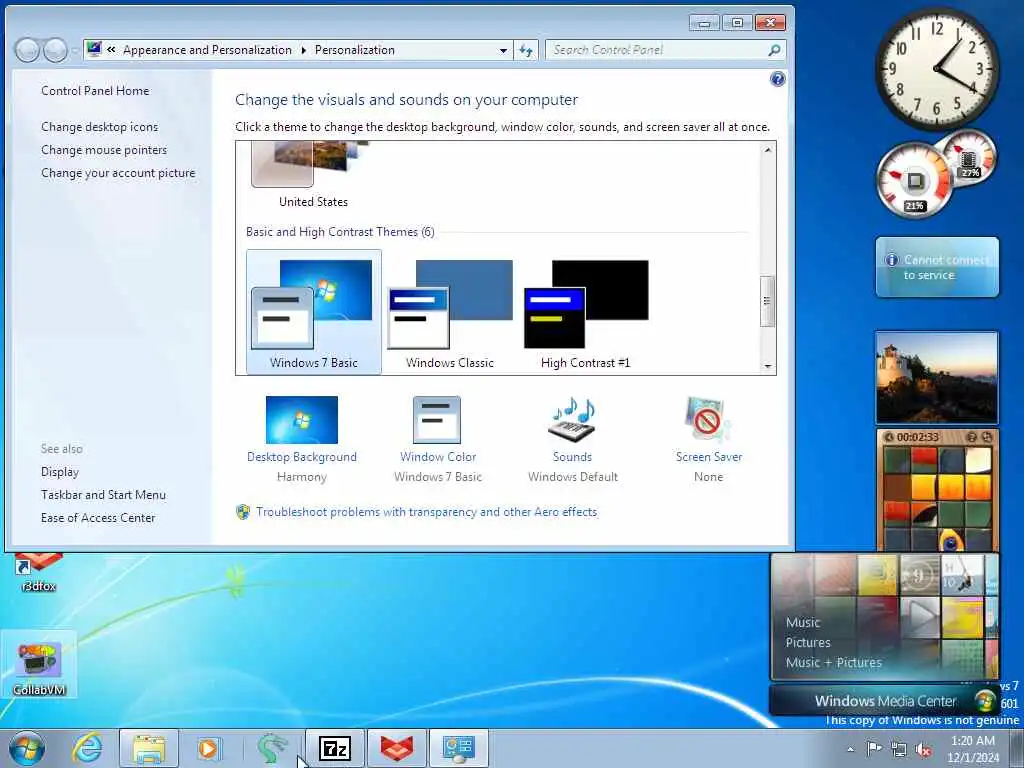Launch Internet Explorer from taskbar
Screen dimensions: 1024x768
(87, 748)
